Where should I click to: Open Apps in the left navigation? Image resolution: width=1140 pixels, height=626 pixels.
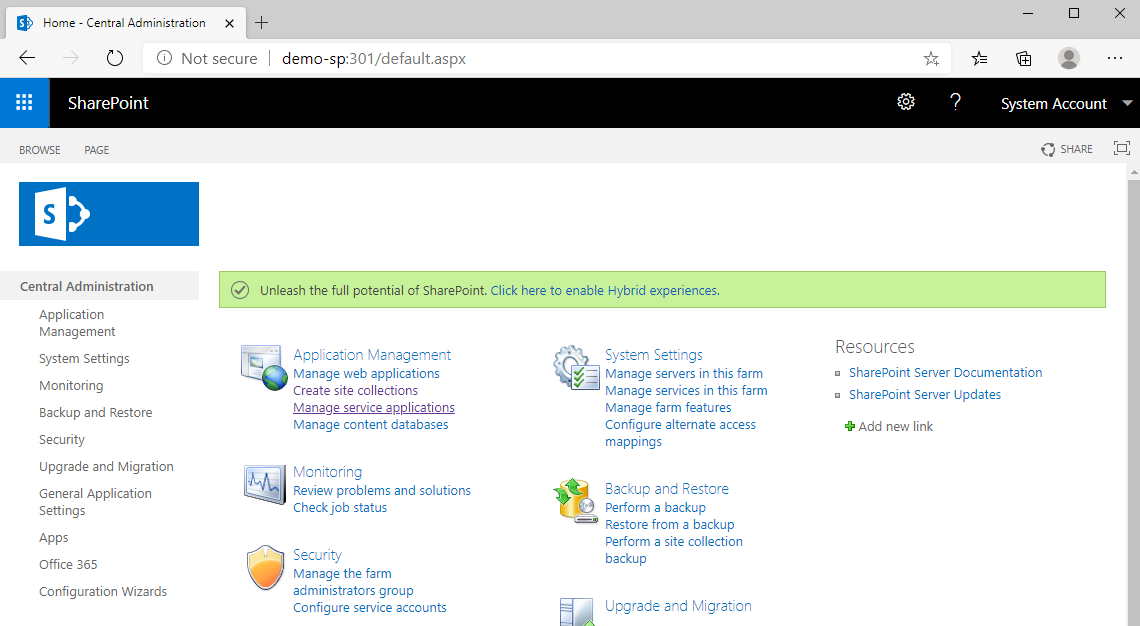pos(54,538)
